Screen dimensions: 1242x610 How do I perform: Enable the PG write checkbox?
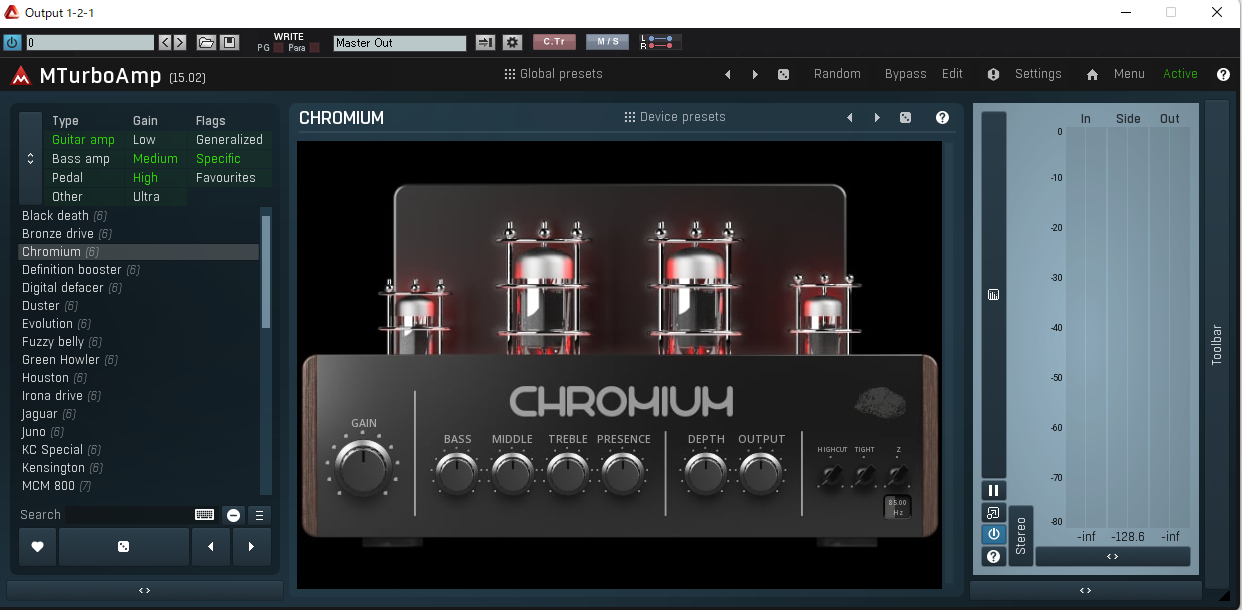click(277, 48)
